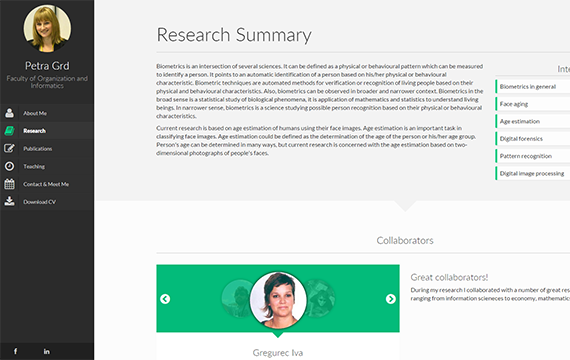Click the Digital forensics interest item

533,139
